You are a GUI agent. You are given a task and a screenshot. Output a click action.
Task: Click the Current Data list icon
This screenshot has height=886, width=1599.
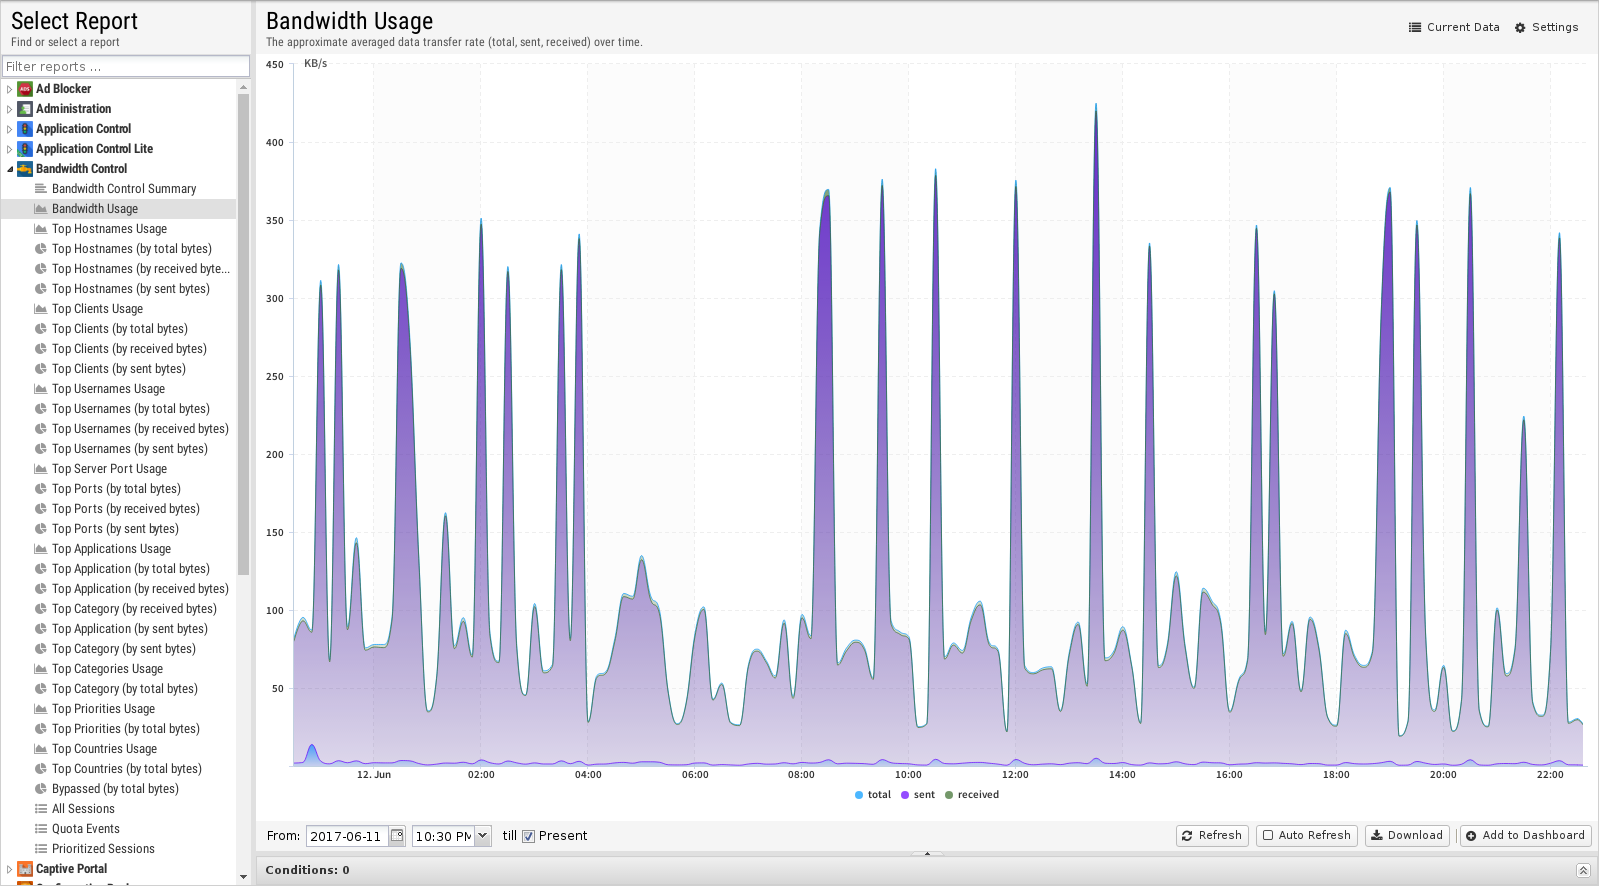1414,28
